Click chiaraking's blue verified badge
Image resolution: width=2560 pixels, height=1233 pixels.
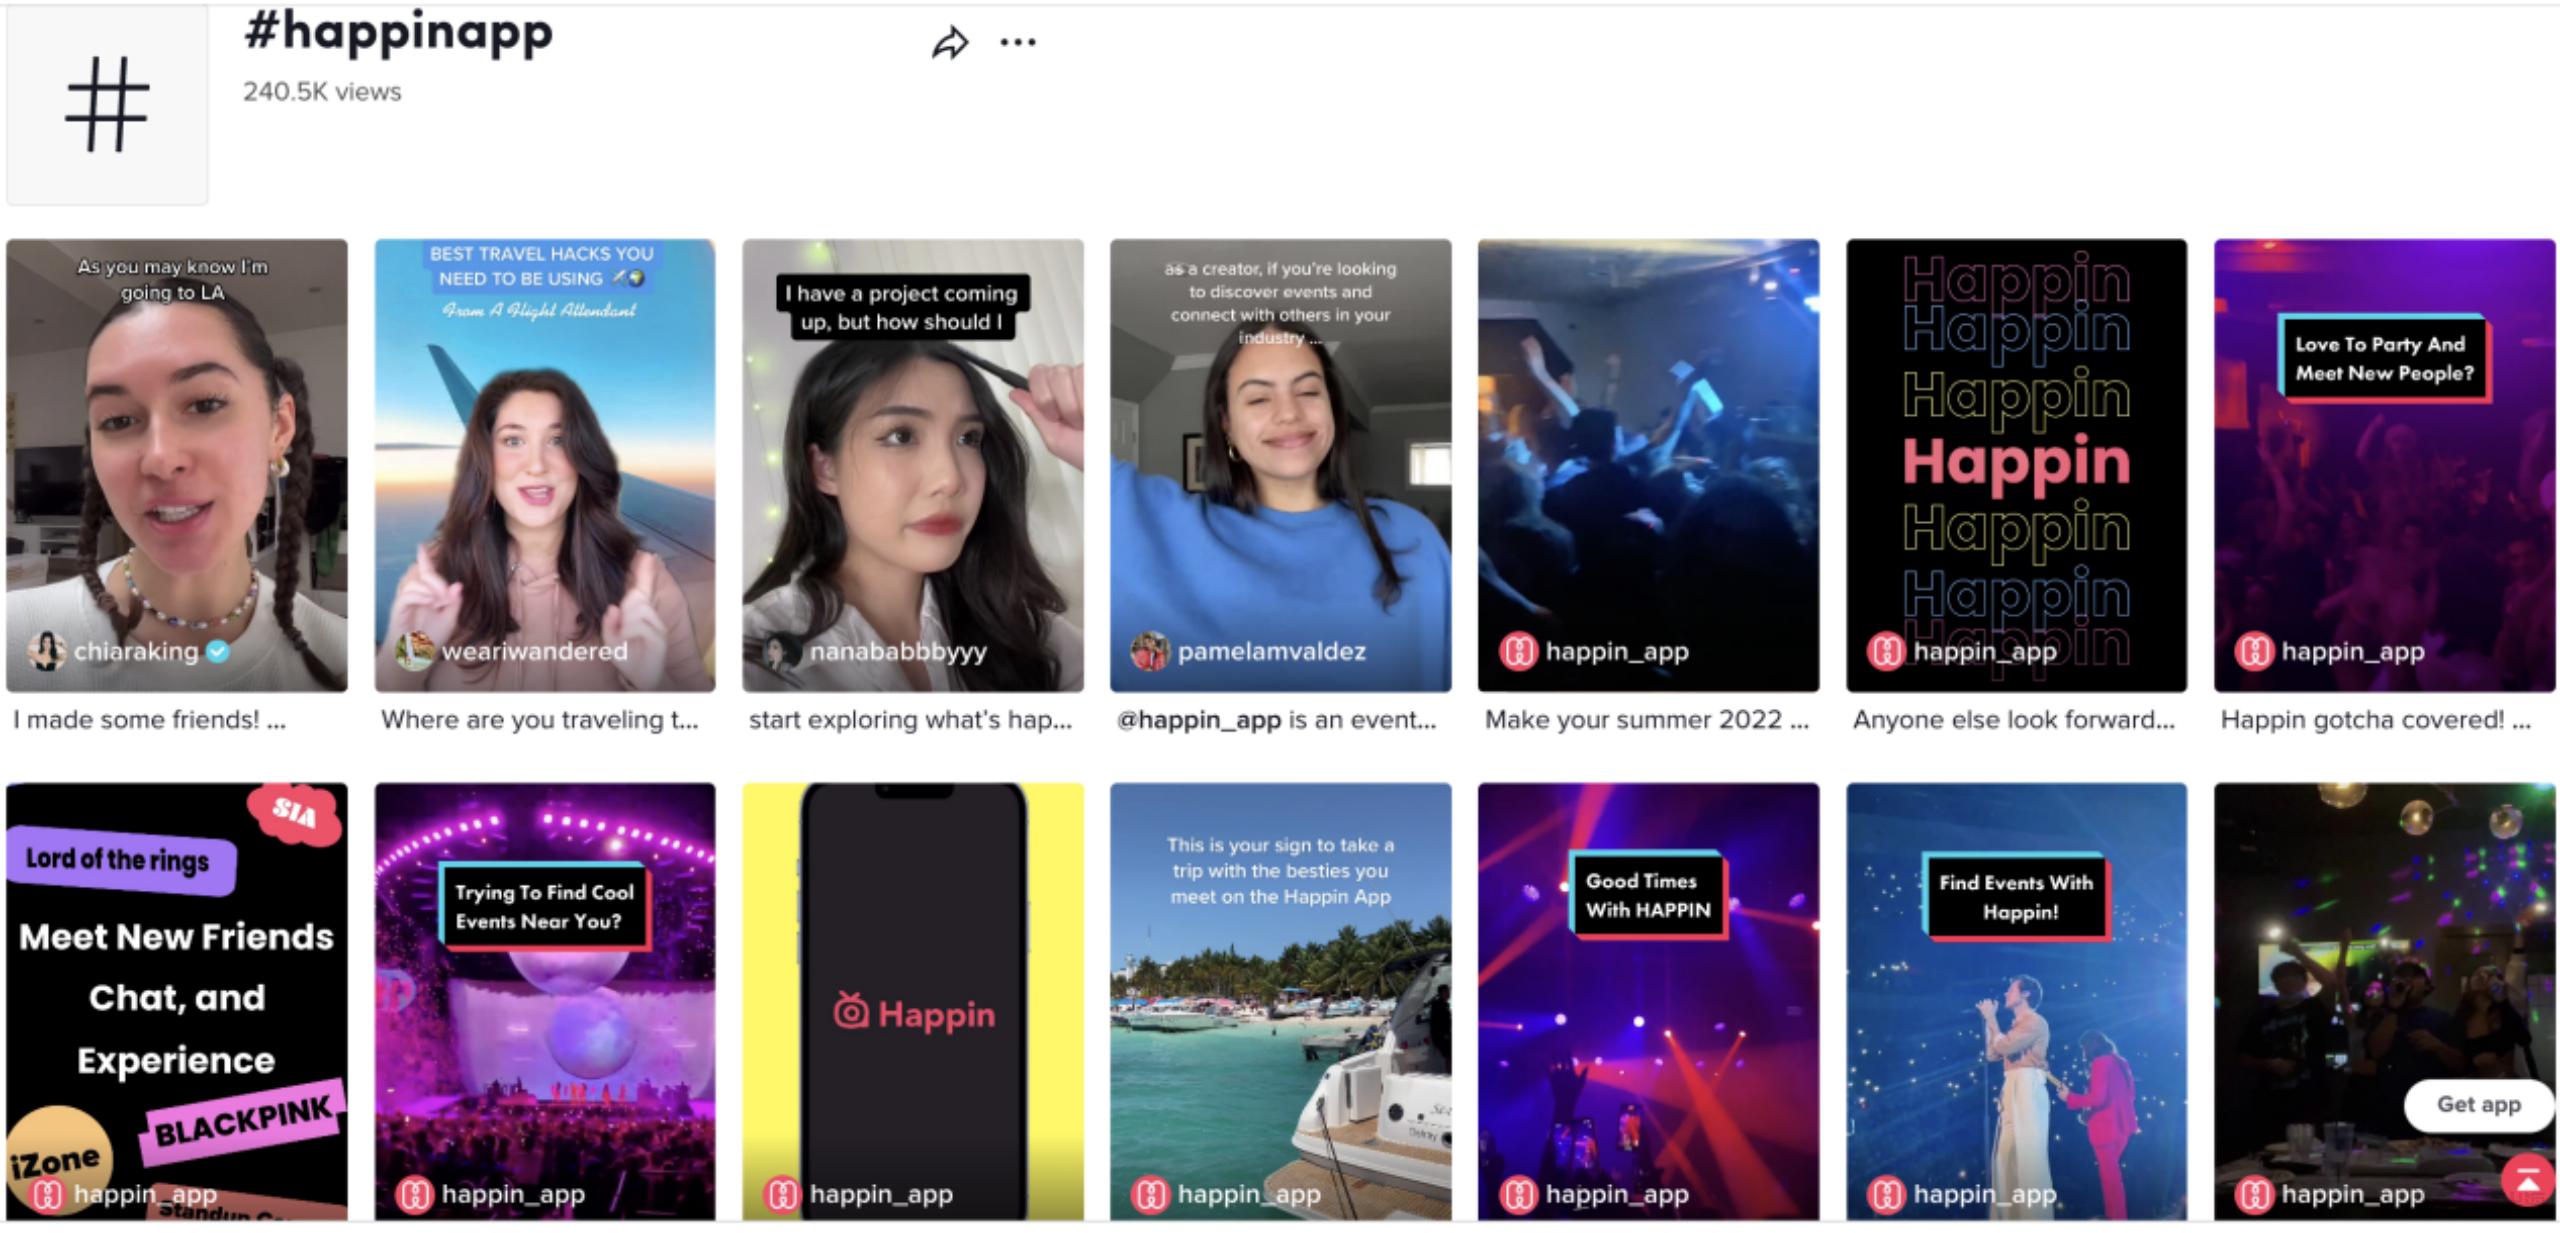coord(218,652)
